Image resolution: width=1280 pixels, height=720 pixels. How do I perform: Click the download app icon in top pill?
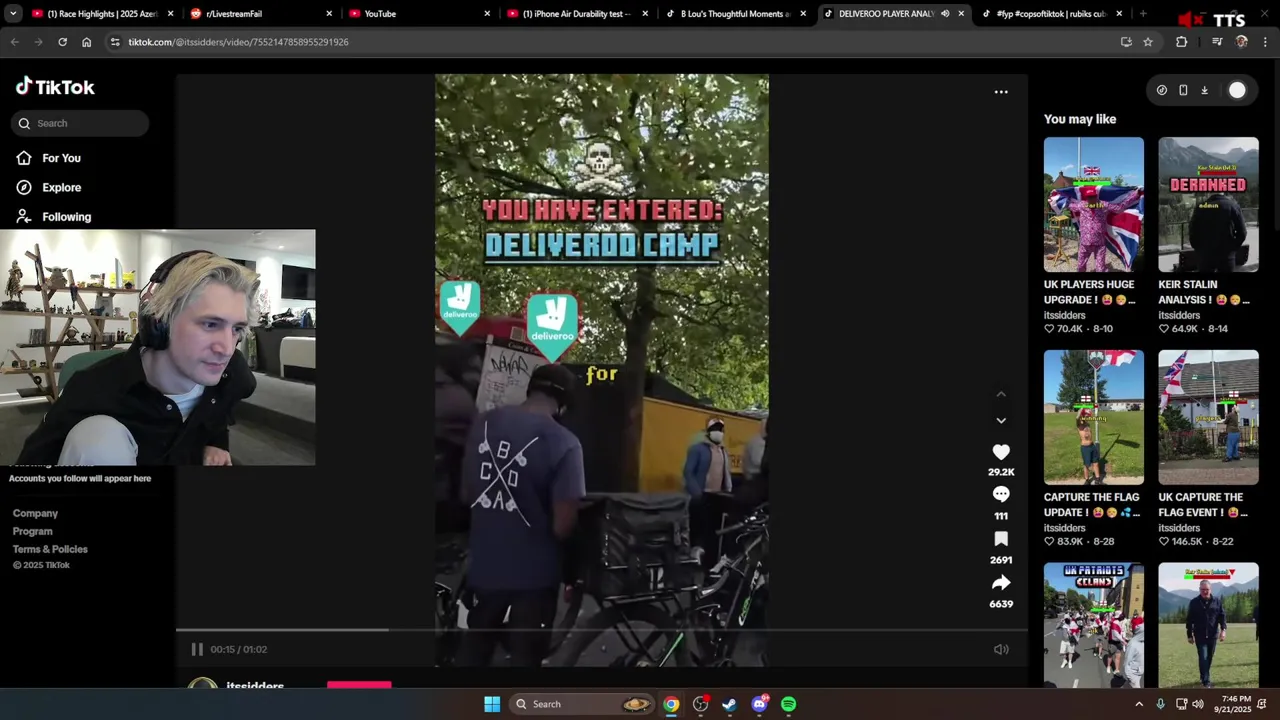[1204, 90]
